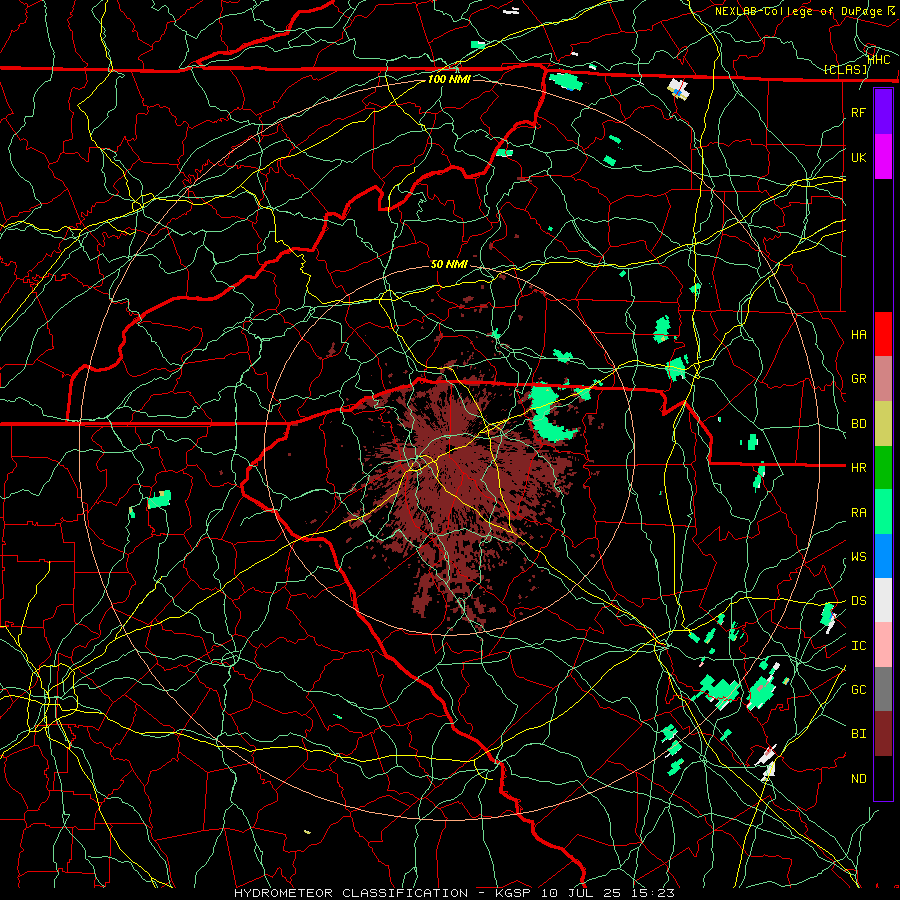This screenshot has width=900, height=900.
Task: Click the "KGSP" radar site identifier
Action: (x=513, y=893)
